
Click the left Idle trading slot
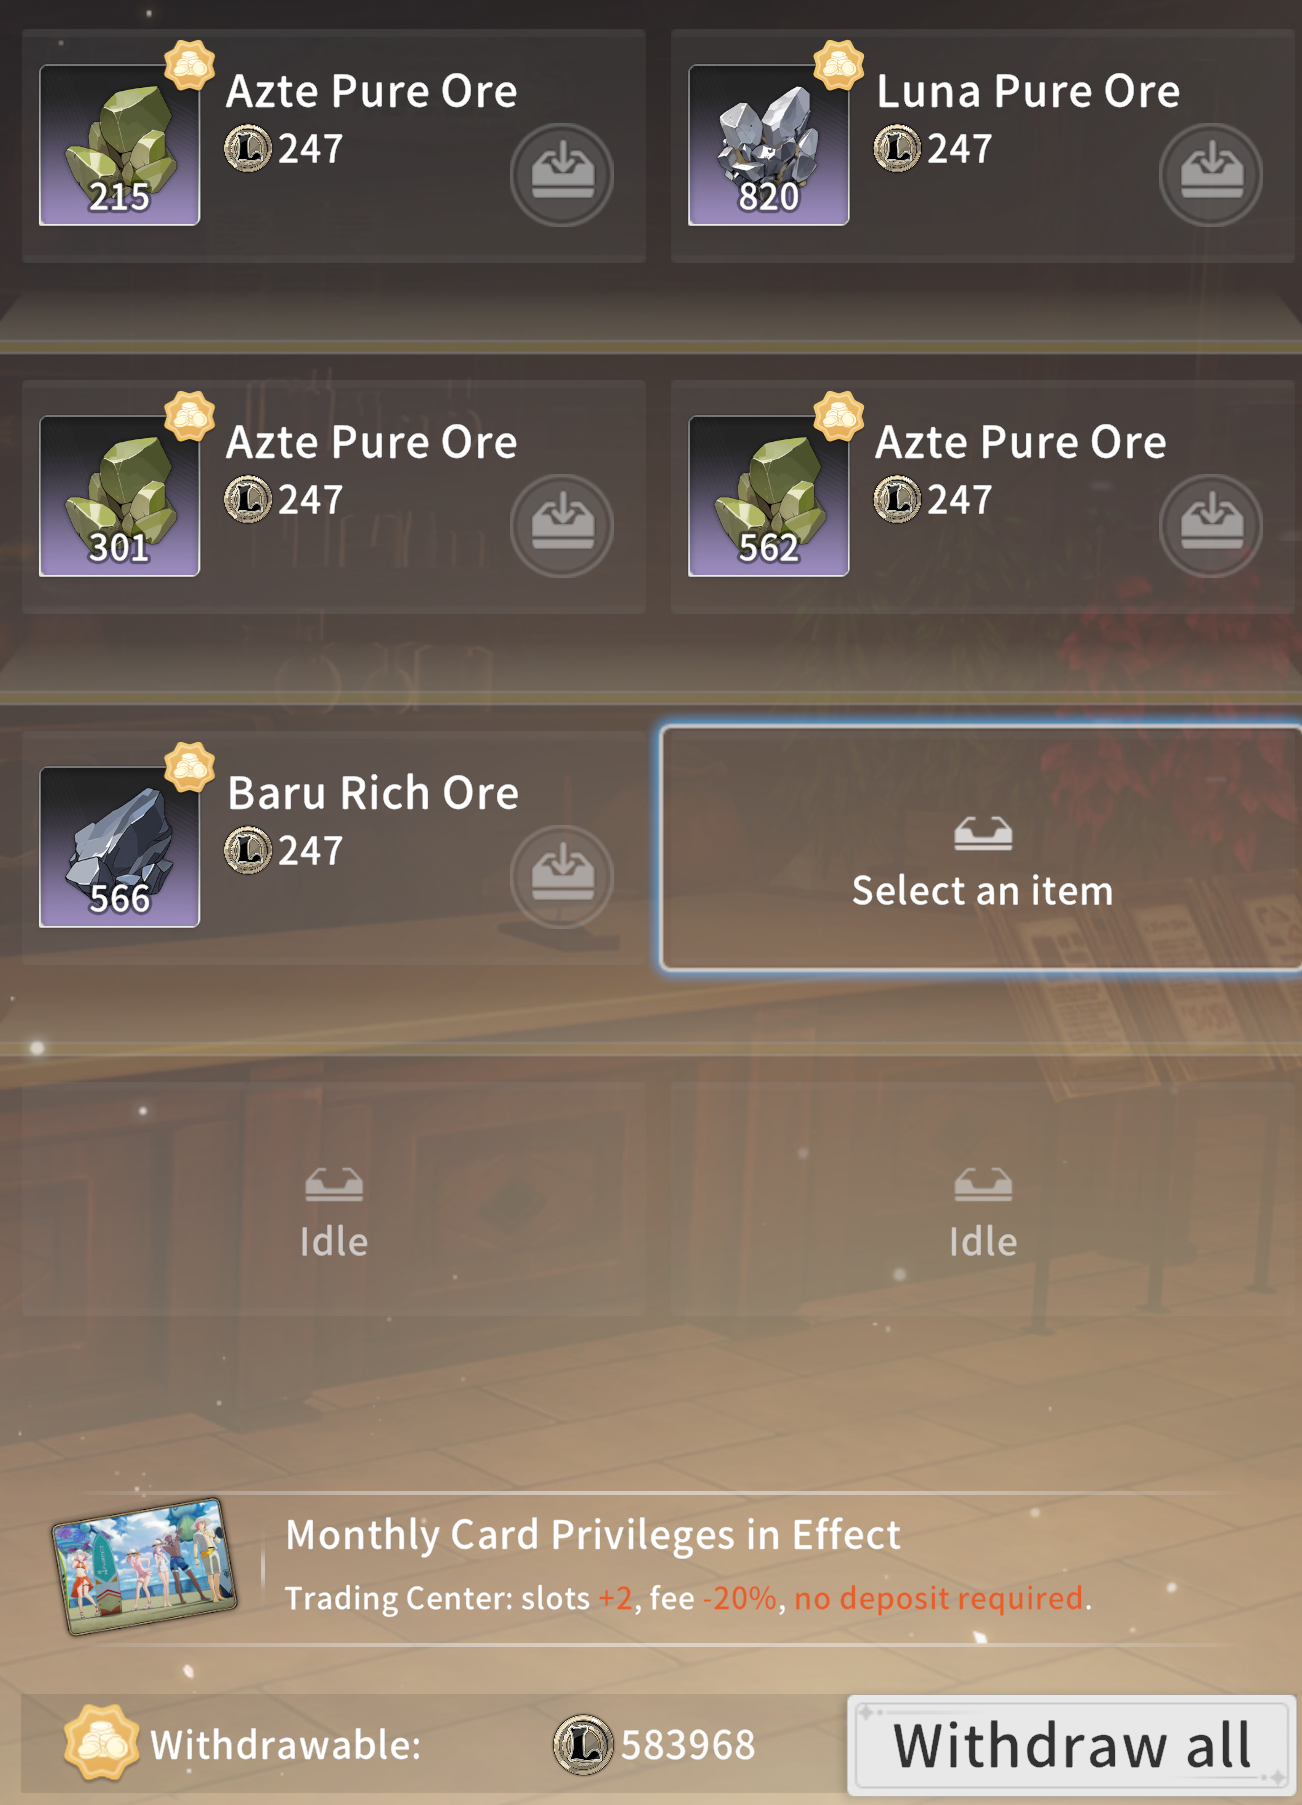coord(334,1198)
